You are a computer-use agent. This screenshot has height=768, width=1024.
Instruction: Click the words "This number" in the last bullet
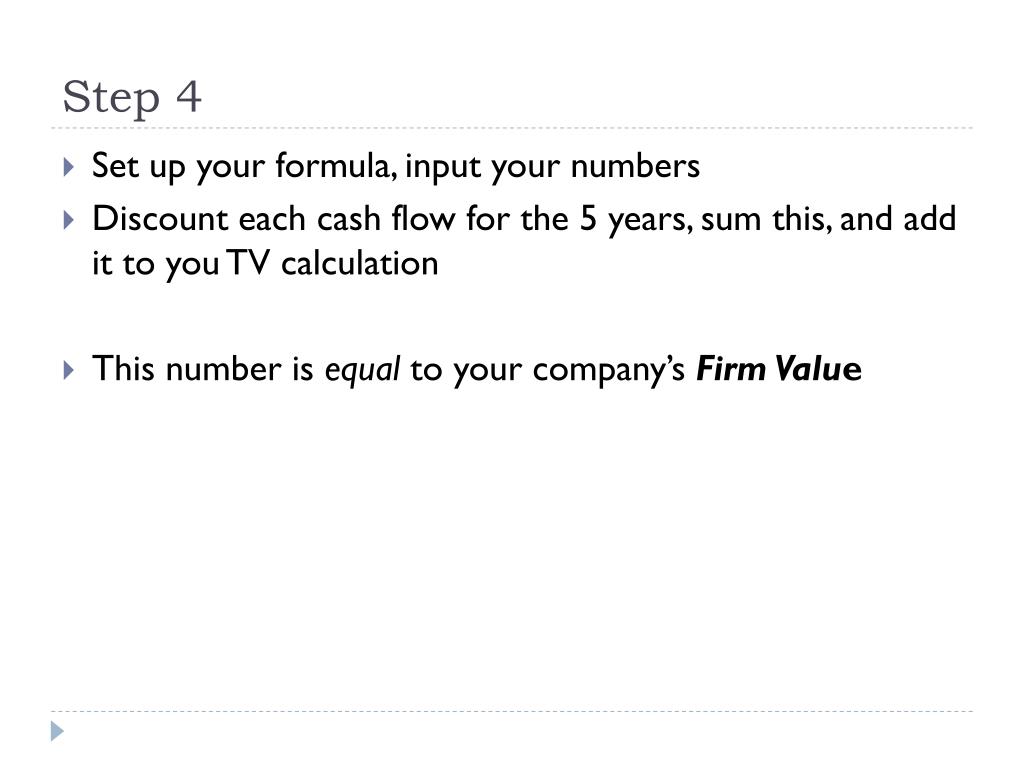coord(187,368)
